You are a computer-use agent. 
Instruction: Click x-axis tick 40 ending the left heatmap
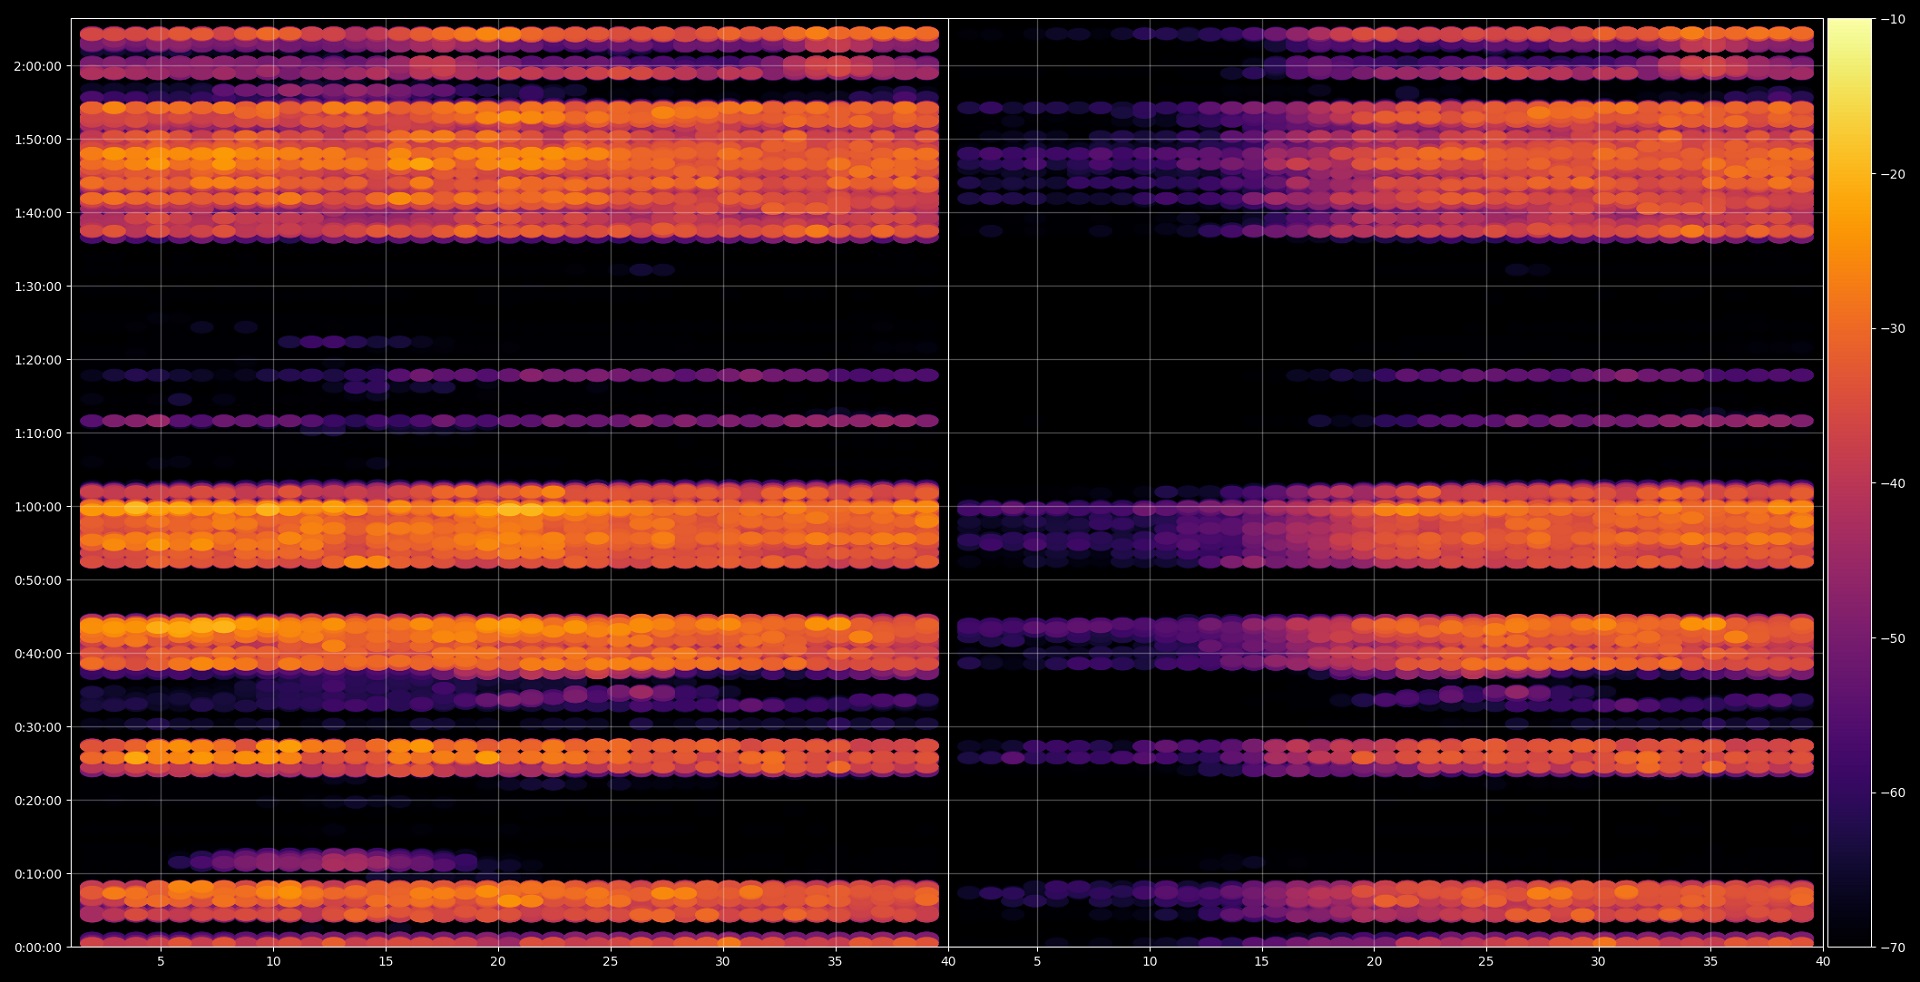pyautogui.click(x=948, y=961)
